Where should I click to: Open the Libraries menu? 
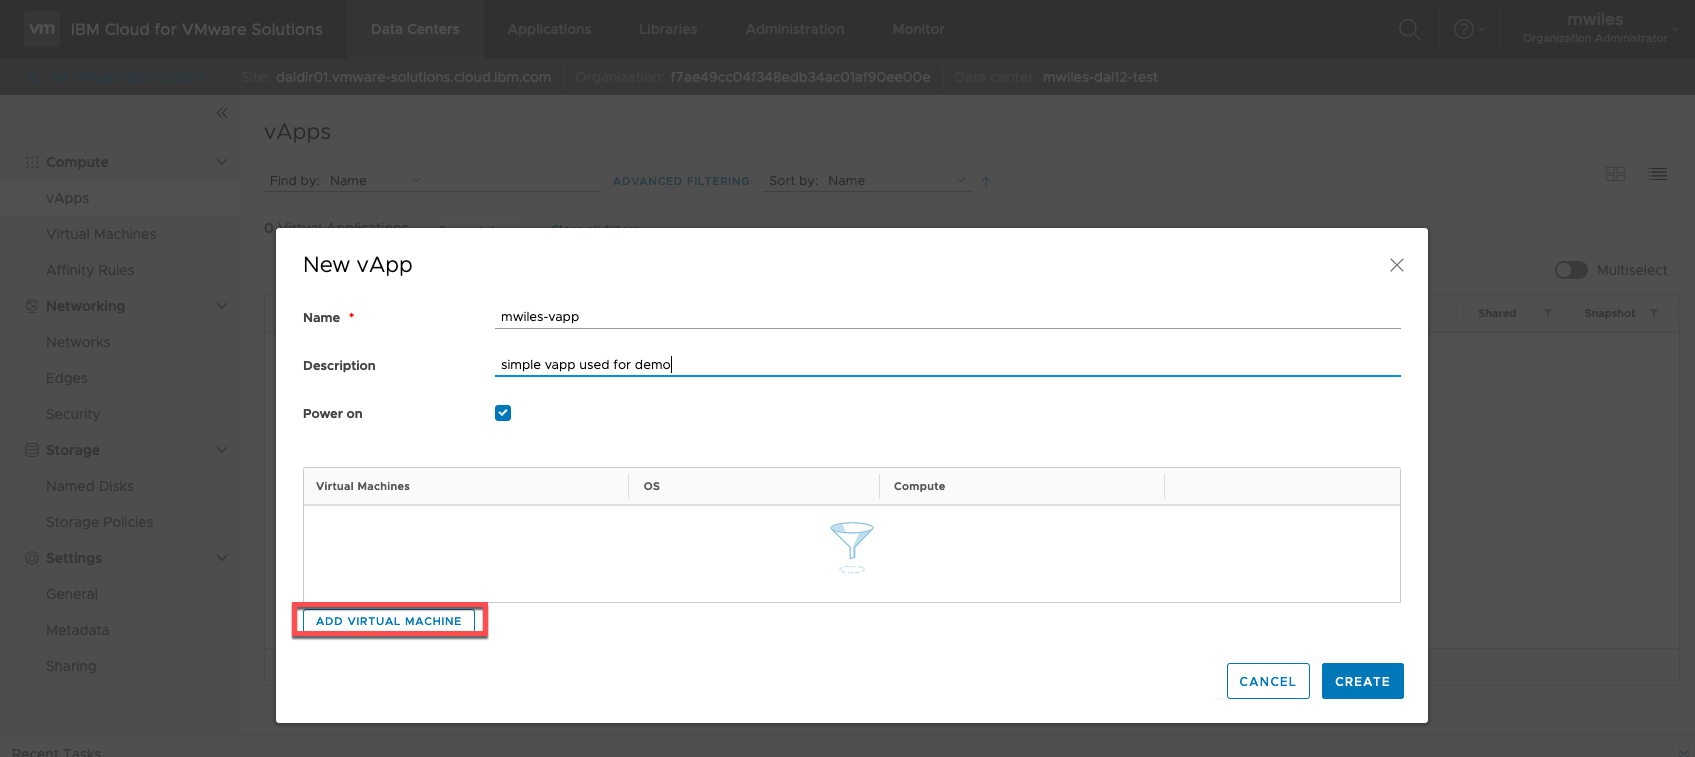(x=668, y=29)
